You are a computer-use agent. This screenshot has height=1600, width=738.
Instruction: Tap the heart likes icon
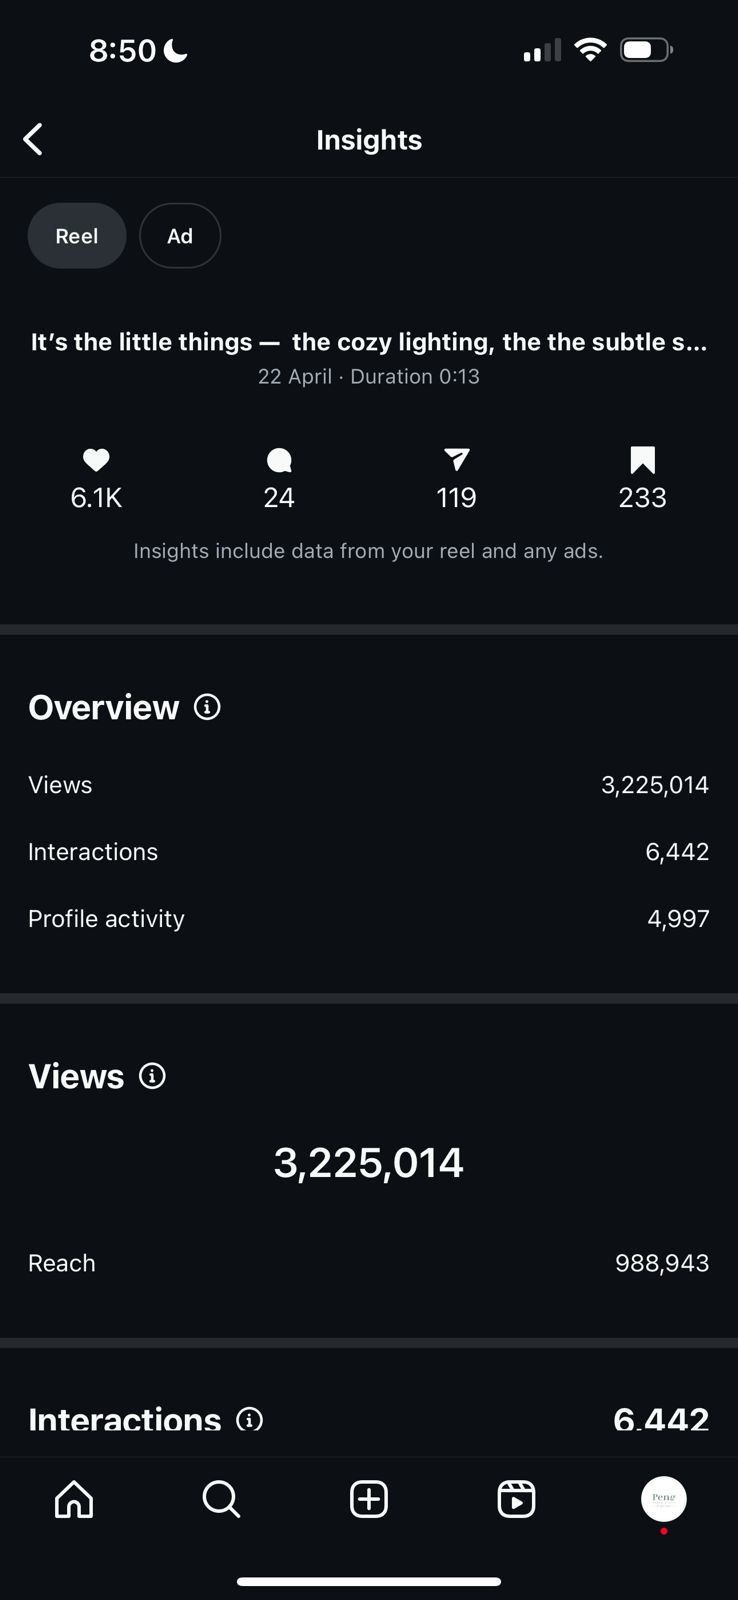click(96, 460)
